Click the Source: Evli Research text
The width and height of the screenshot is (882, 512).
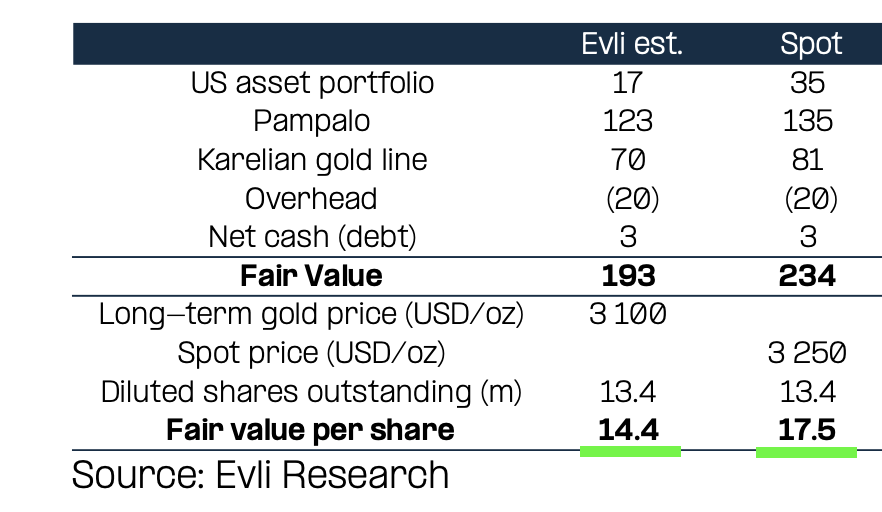260,475
